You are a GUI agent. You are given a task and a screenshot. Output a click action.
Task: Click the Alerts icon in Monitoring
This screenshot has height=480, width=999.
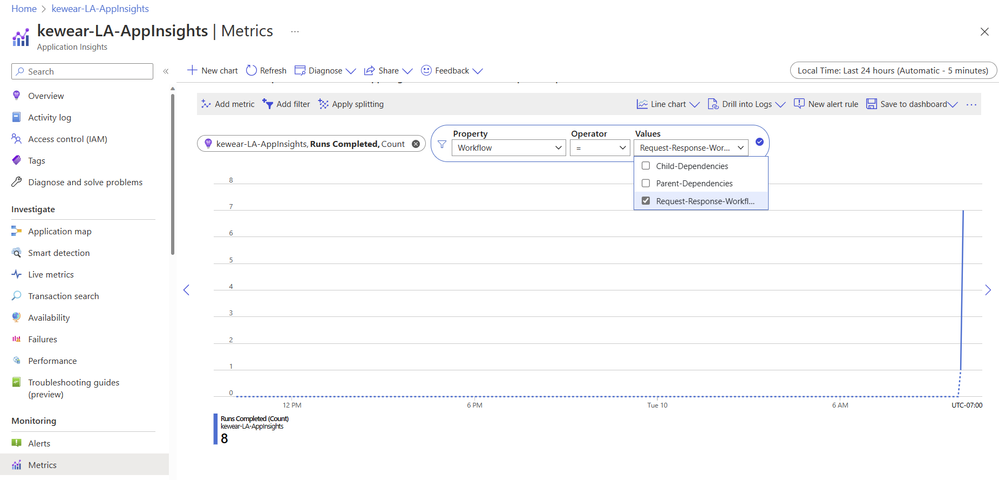(x=17, y=444)
